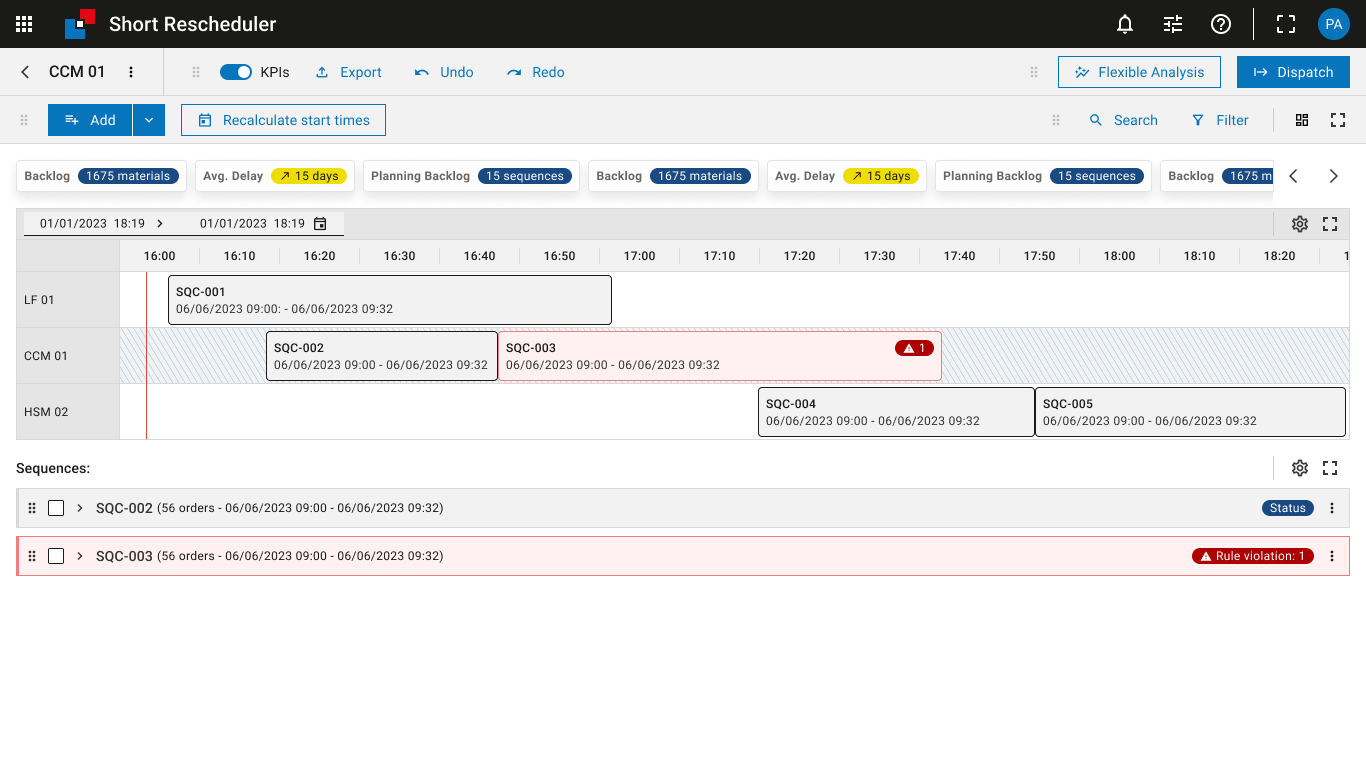Open the tune settings sliders icon

[1173, 24]
